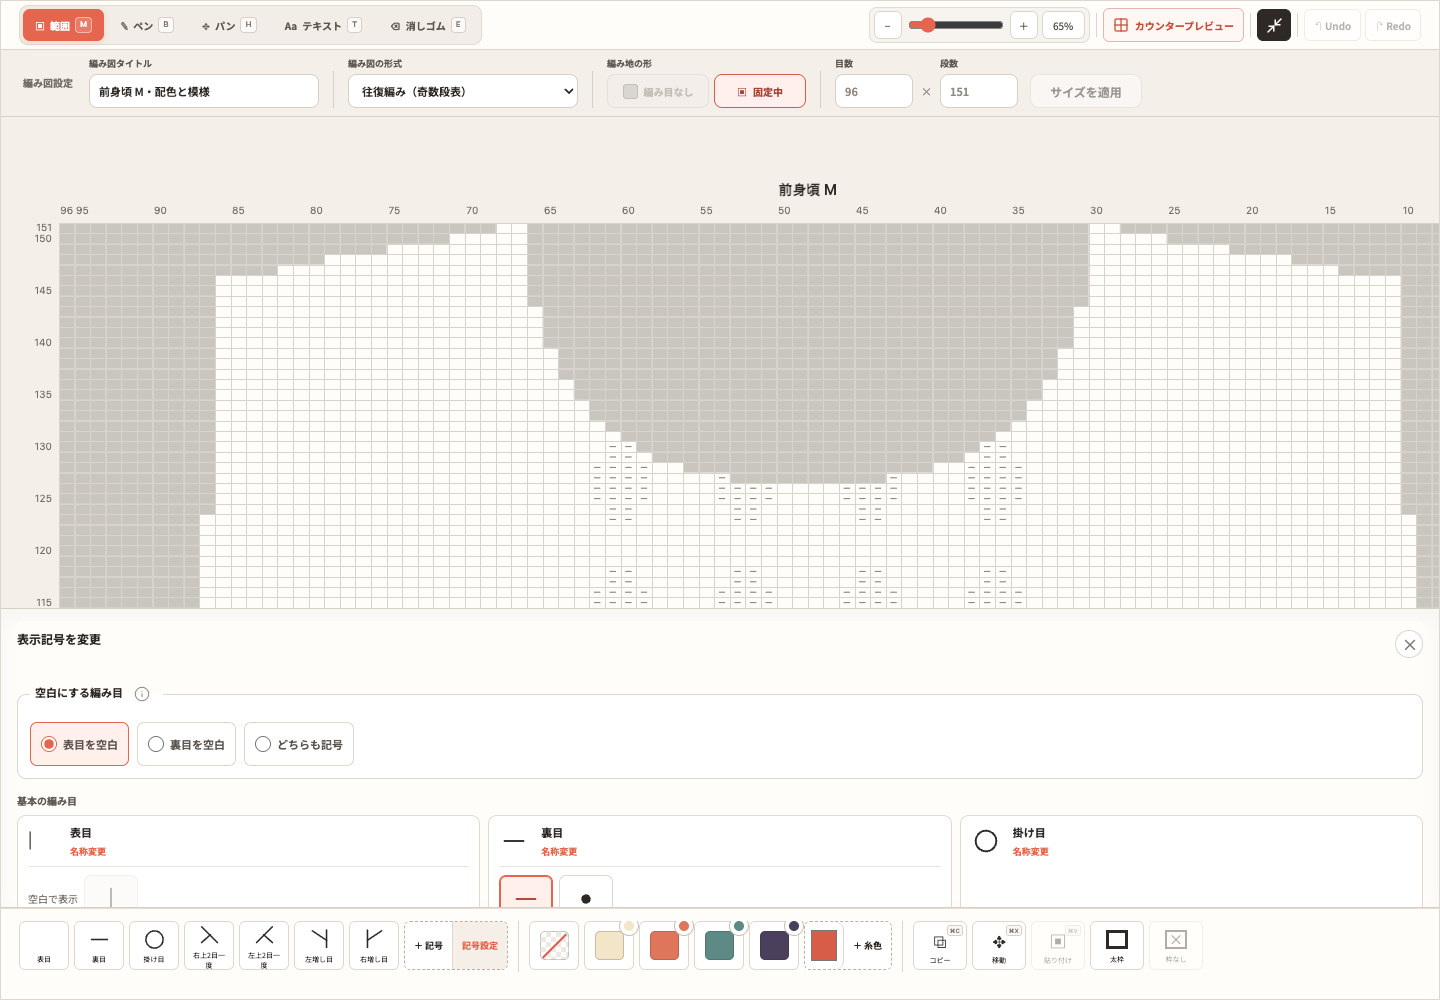This screenshot has width=1440, height=1000.
Task: Select the どちらも記号 radio option
Action: point(299,744)
